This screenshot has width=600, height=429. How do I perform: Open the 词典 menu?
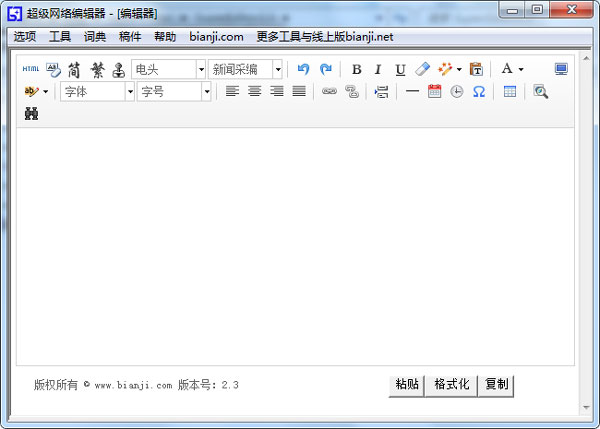pyautogui.click(x=95, y=36)
